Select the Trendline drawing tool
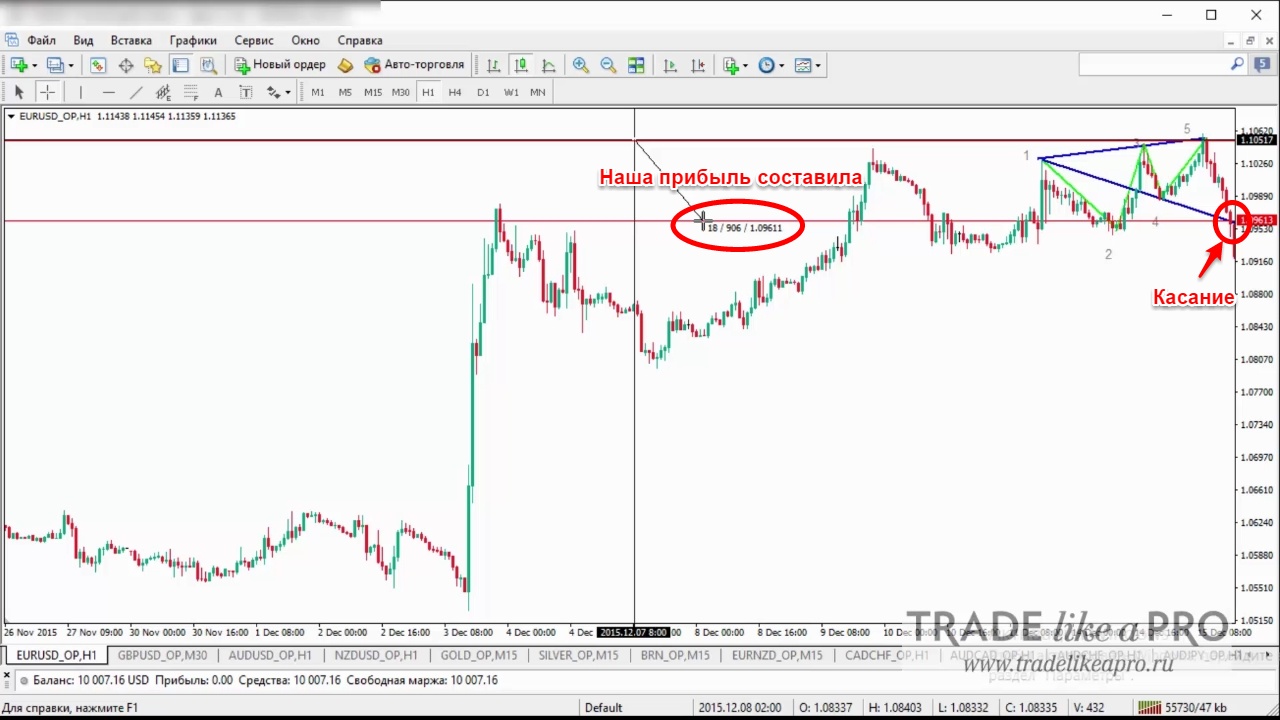Viewport: 1280px width, 720px height. pos(136,92)
